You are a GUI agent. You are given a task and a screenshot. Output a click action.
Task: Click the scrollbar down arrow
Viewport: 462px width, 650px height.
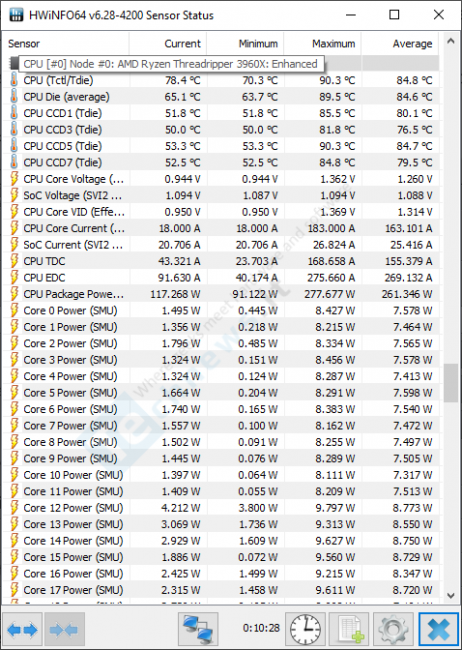point(450,595)
